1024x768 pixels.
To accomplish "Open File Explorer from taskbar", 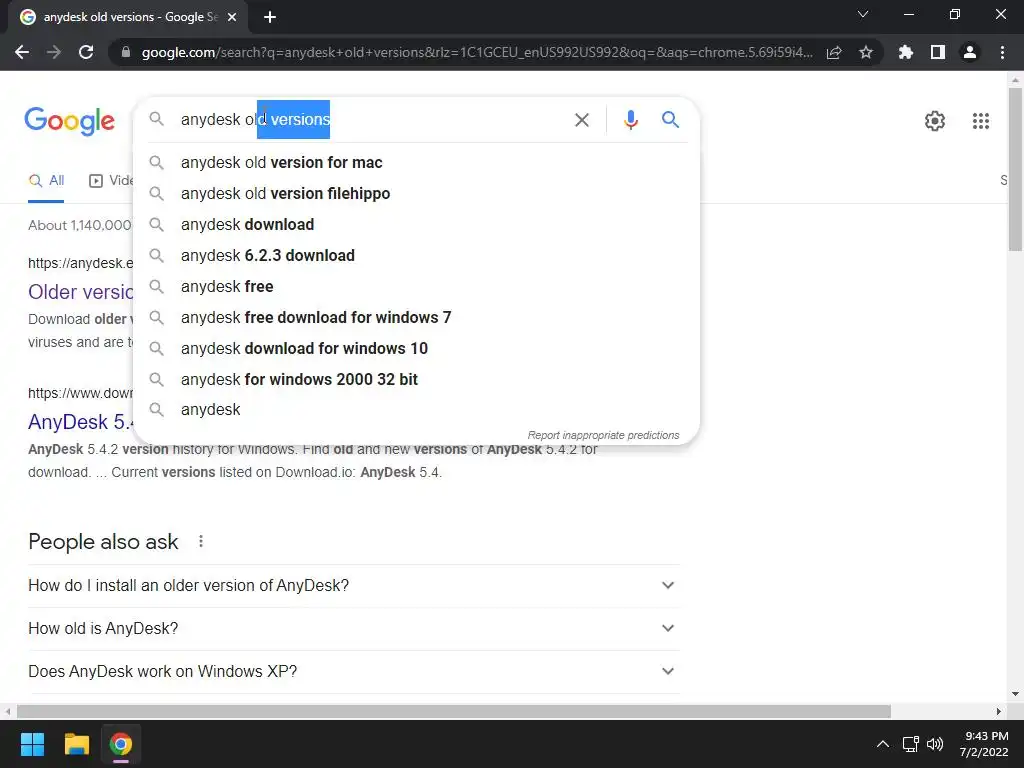I will 76,744.
